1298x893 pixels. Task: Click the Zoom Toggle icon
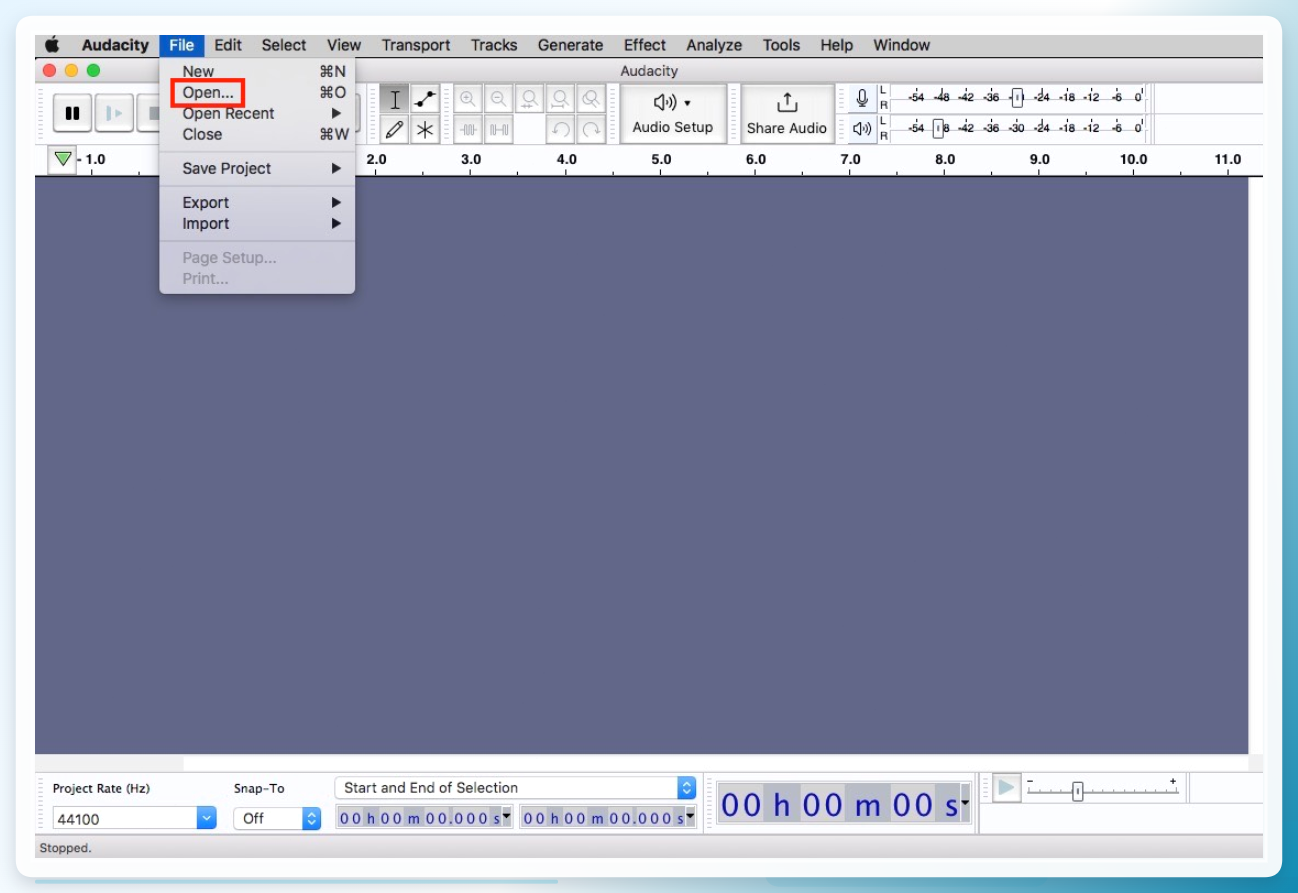591,99
